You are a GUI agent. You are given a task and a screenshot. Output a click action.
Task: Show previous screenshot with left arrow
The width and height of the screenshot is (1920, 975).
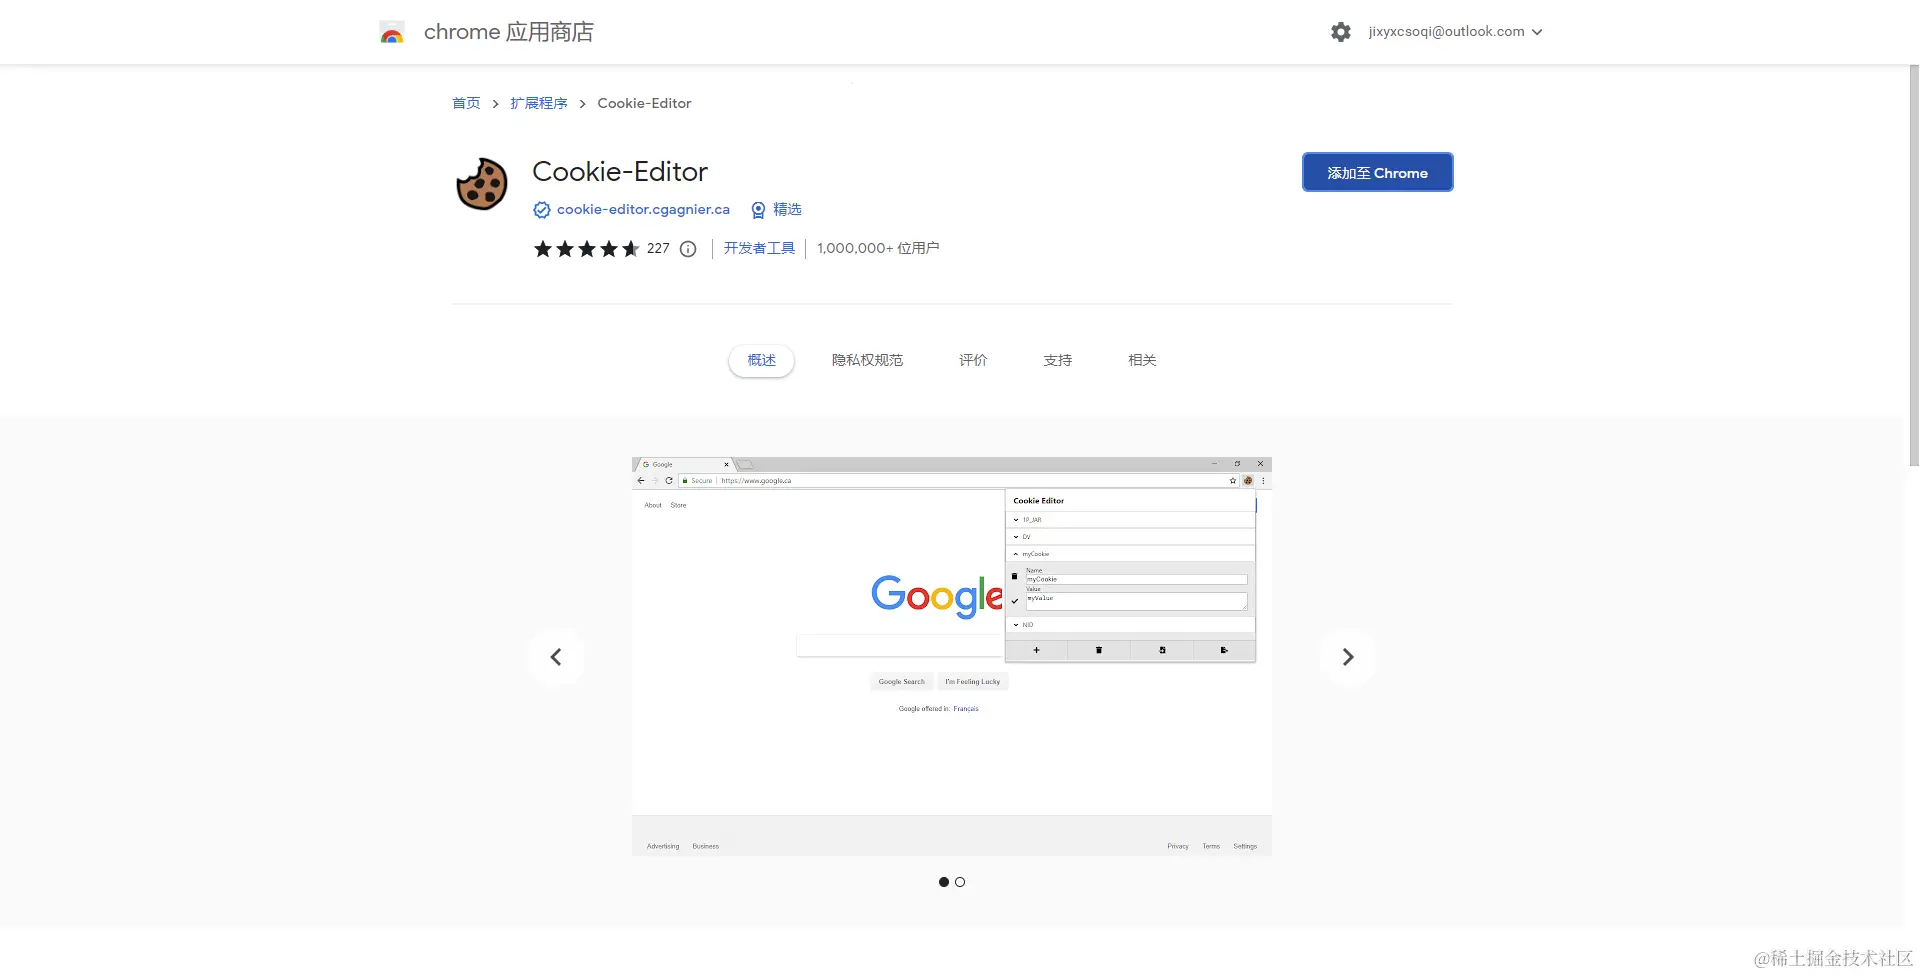[x=556, y=657]
